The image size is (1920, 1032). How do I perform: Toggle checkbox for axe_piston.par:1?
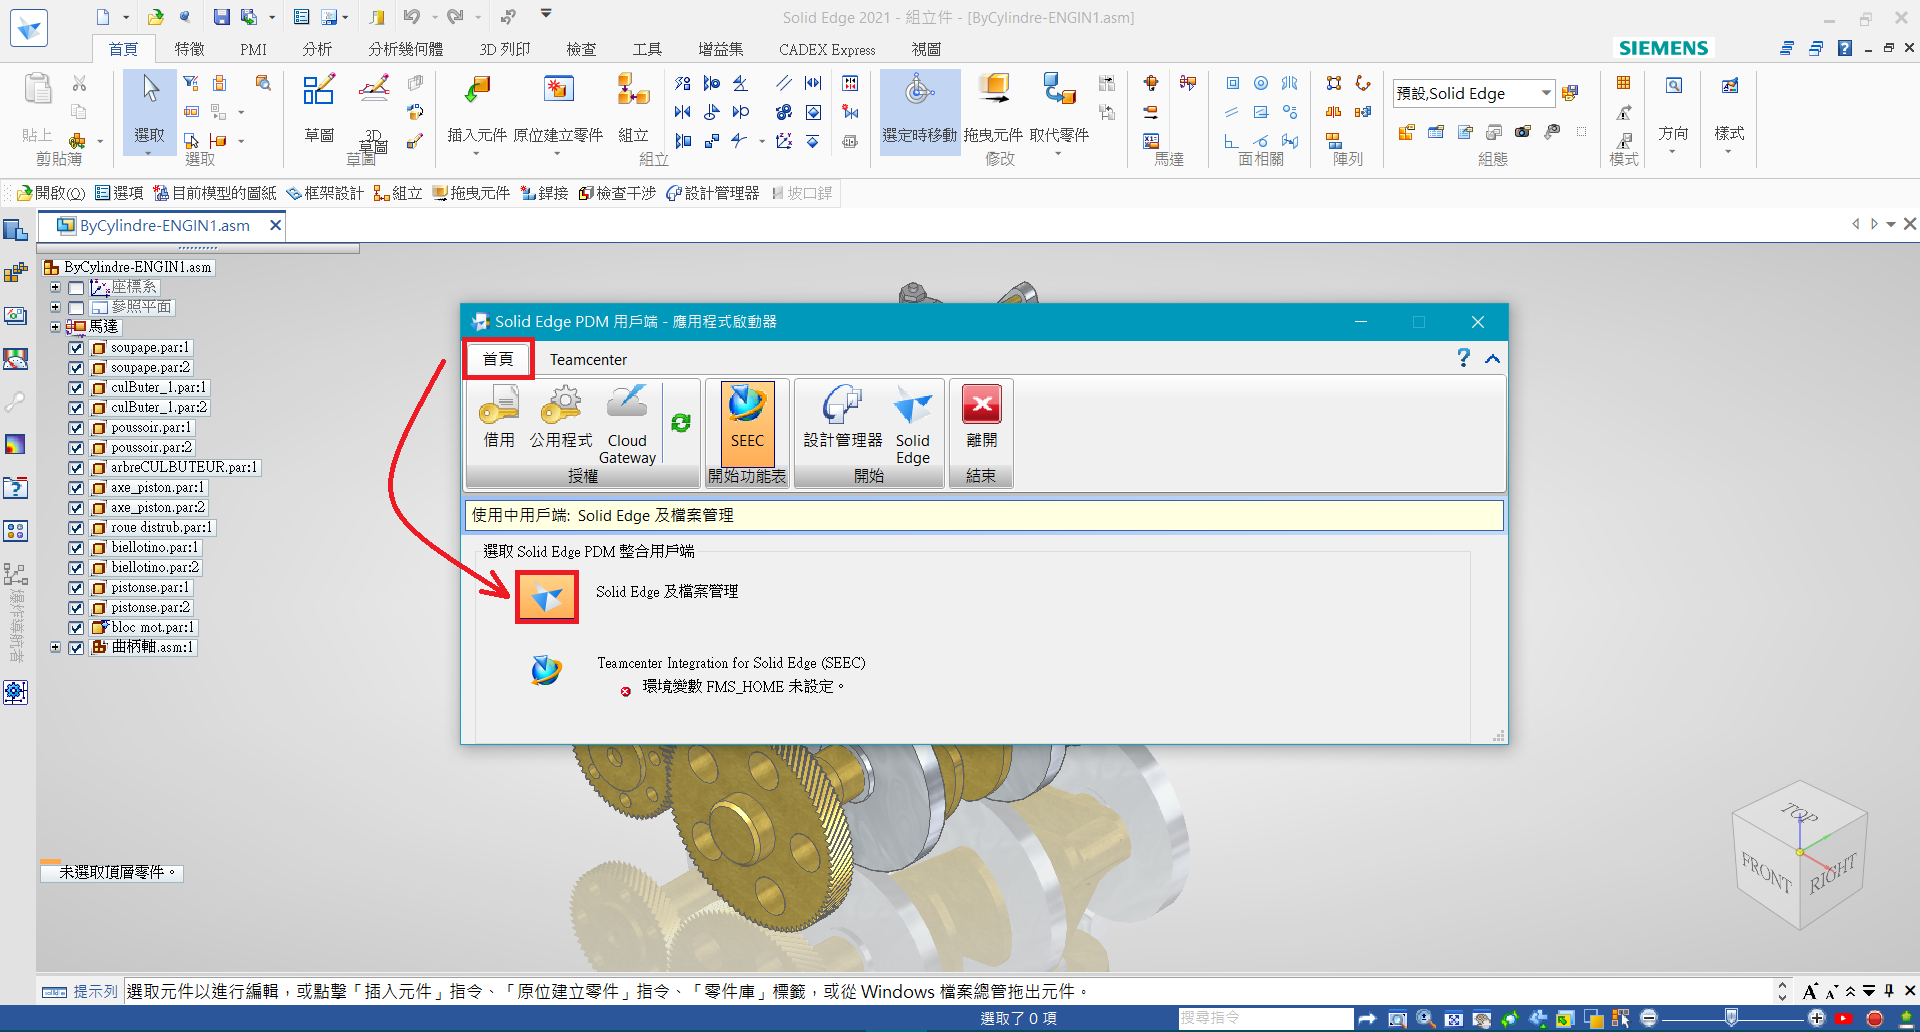pyautogui.click(x=76, y=488)
